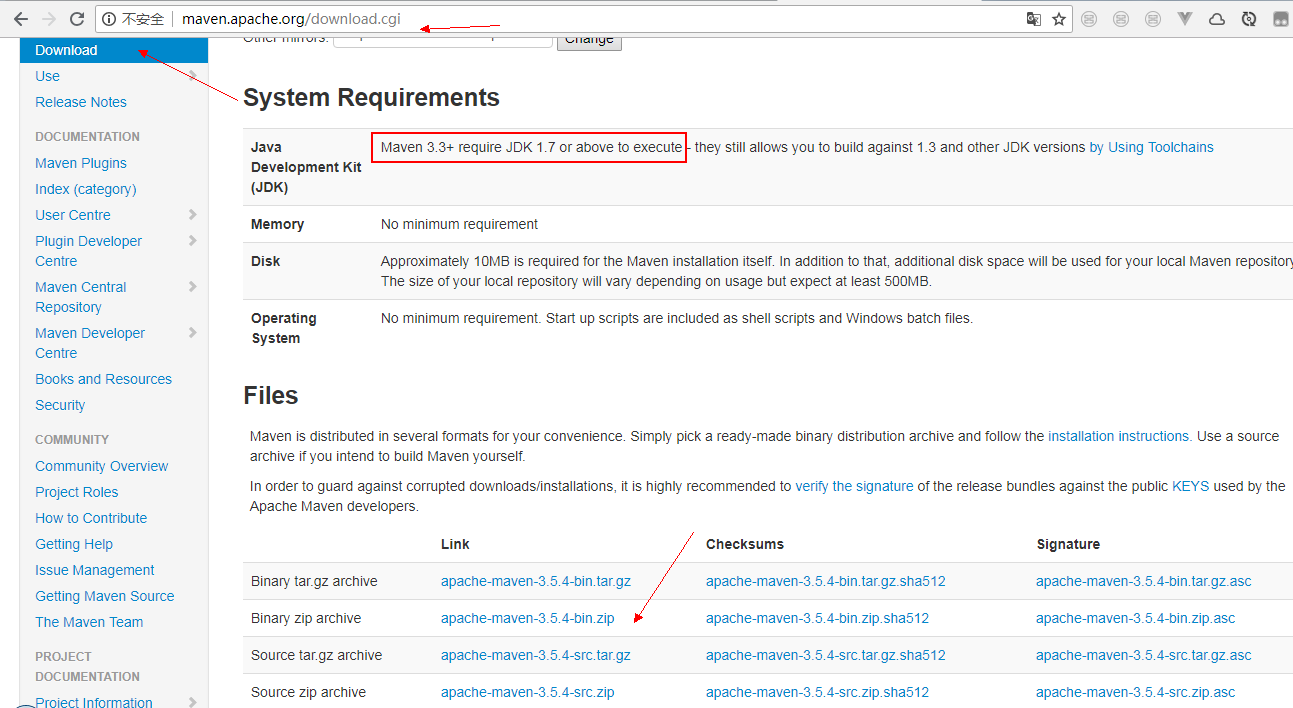Expand the Plugin Developer Centre arrow
The width and height of the screenshot is (1293, 708).
coord(192,241)
